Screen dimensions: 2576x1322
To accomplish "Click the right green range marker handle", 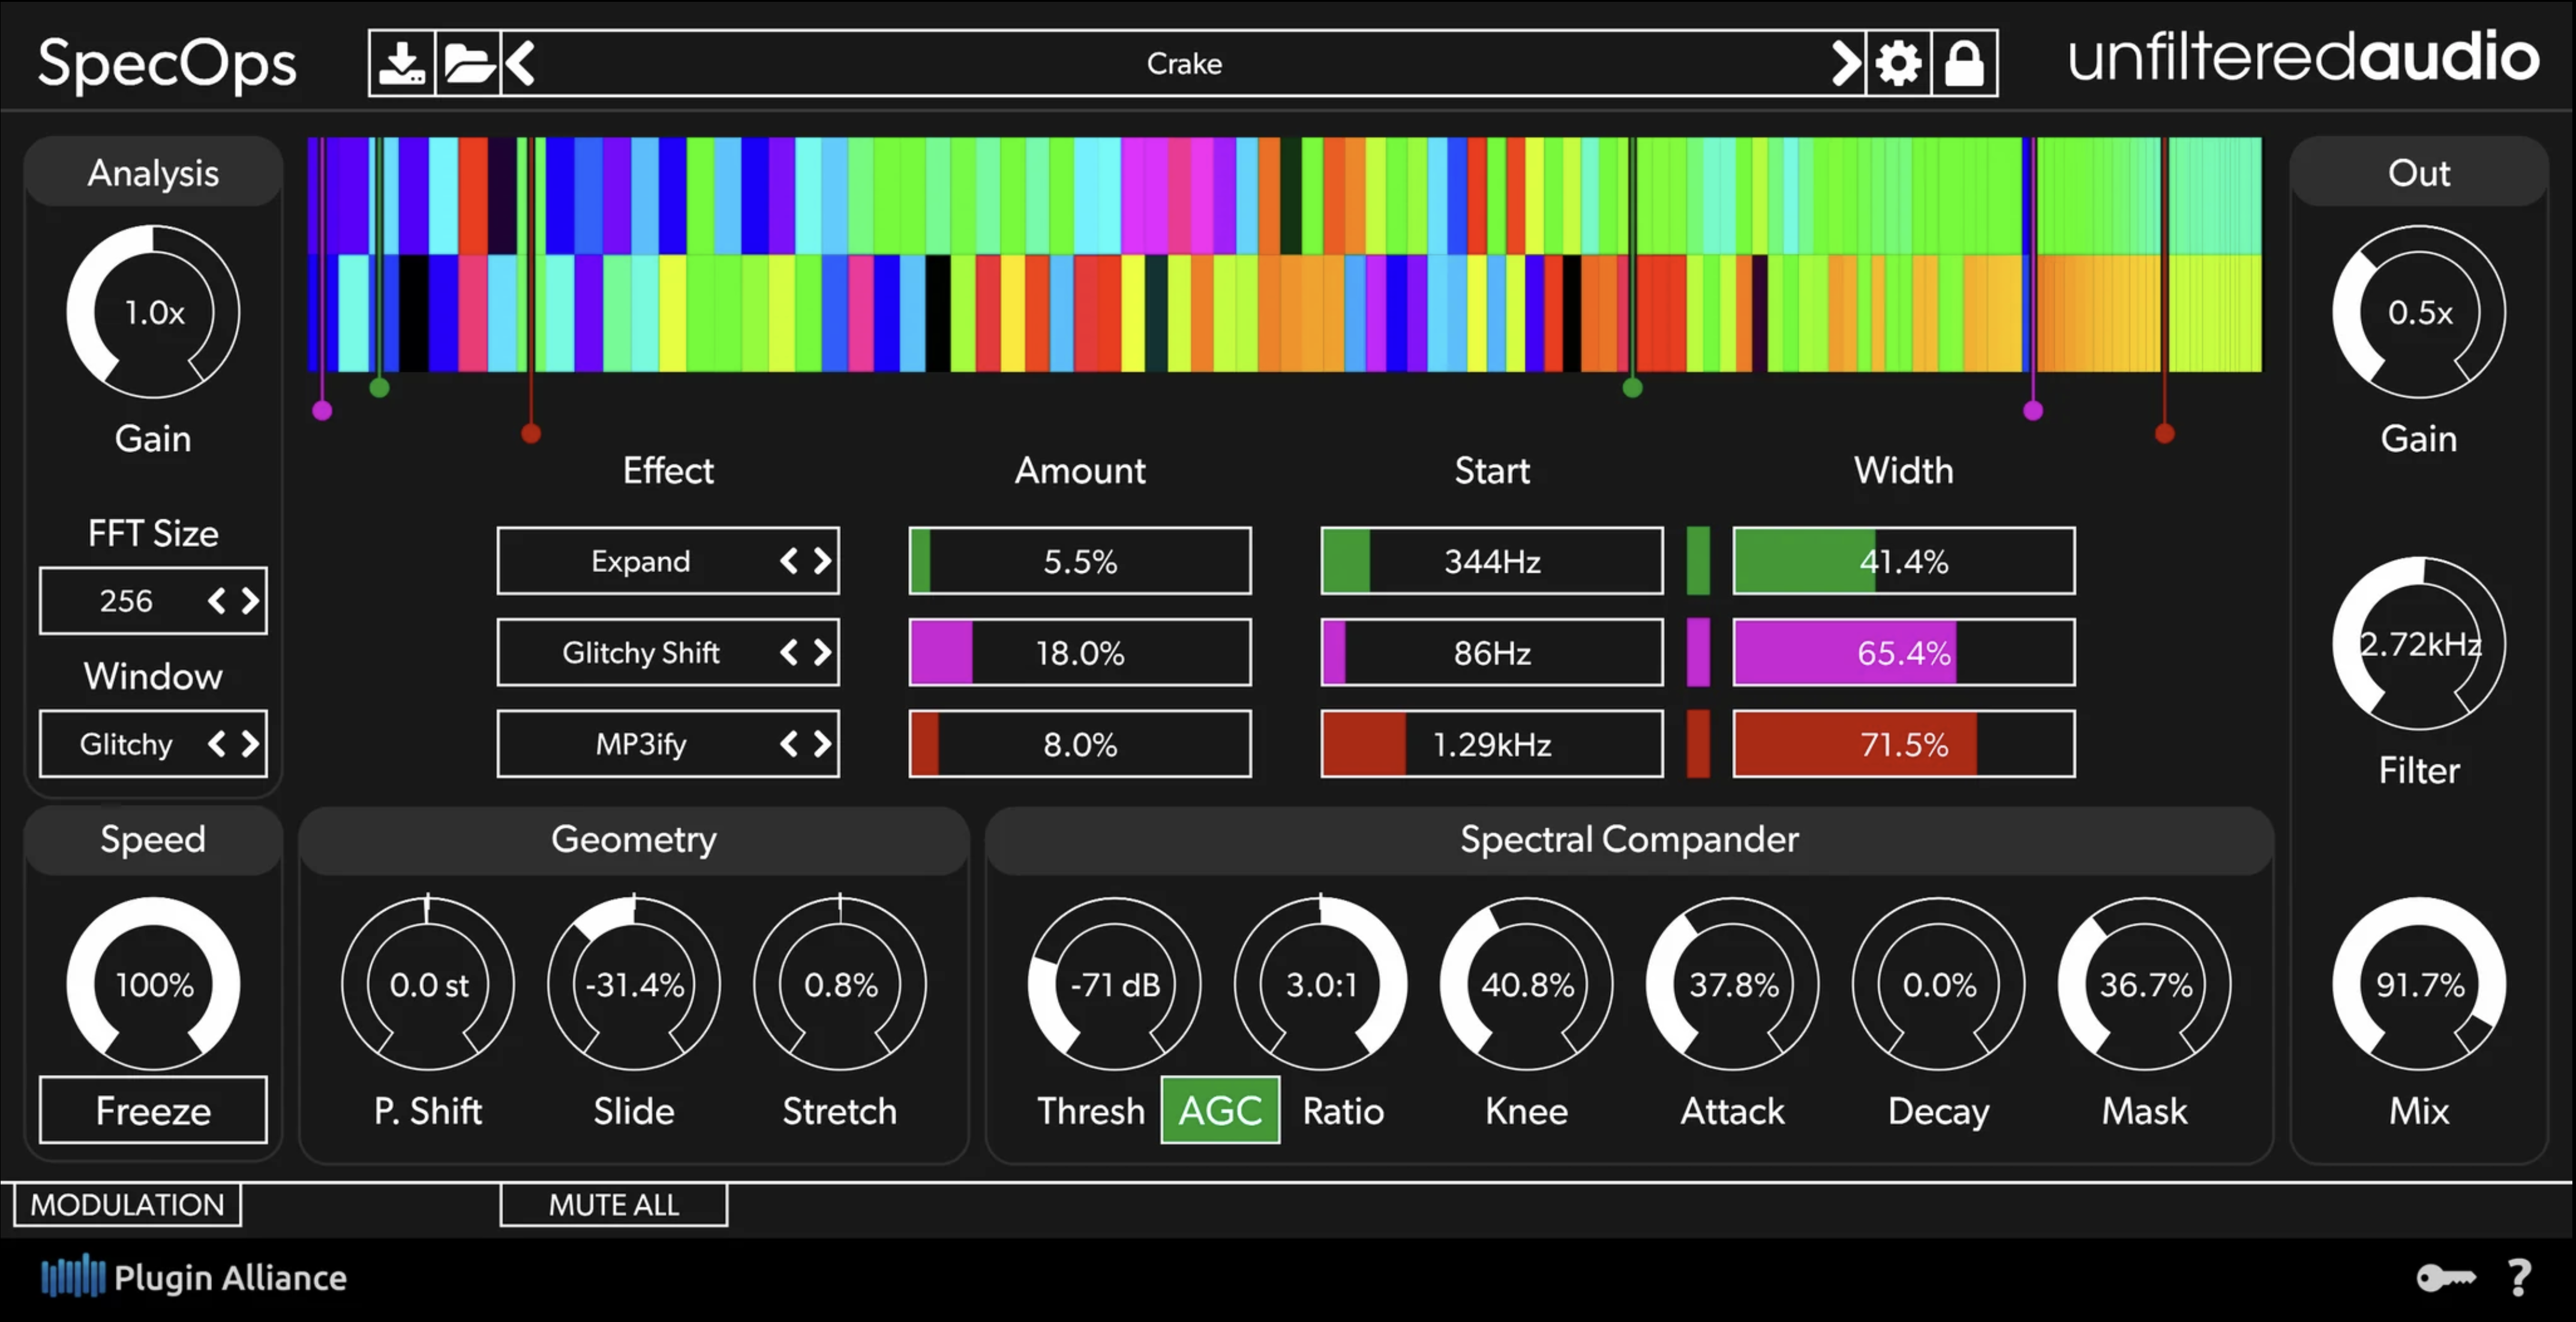I will 1632,387.
